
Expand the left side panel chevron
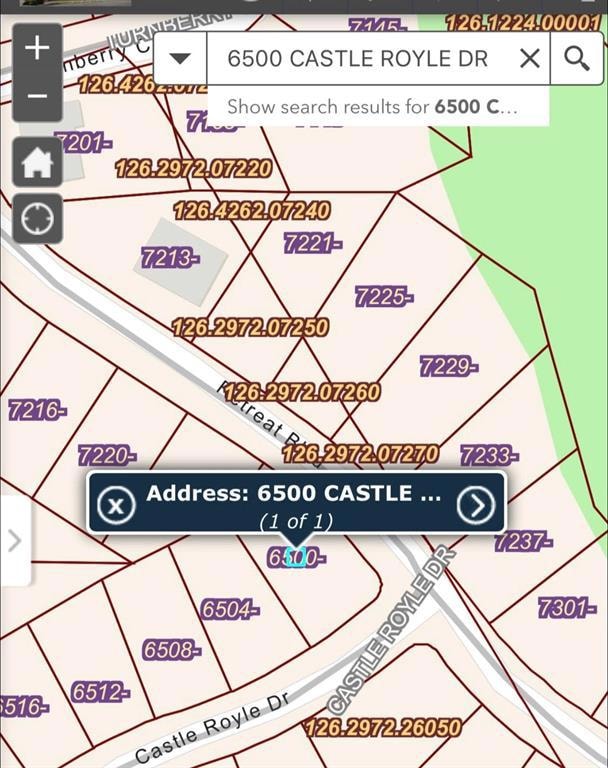14,541
